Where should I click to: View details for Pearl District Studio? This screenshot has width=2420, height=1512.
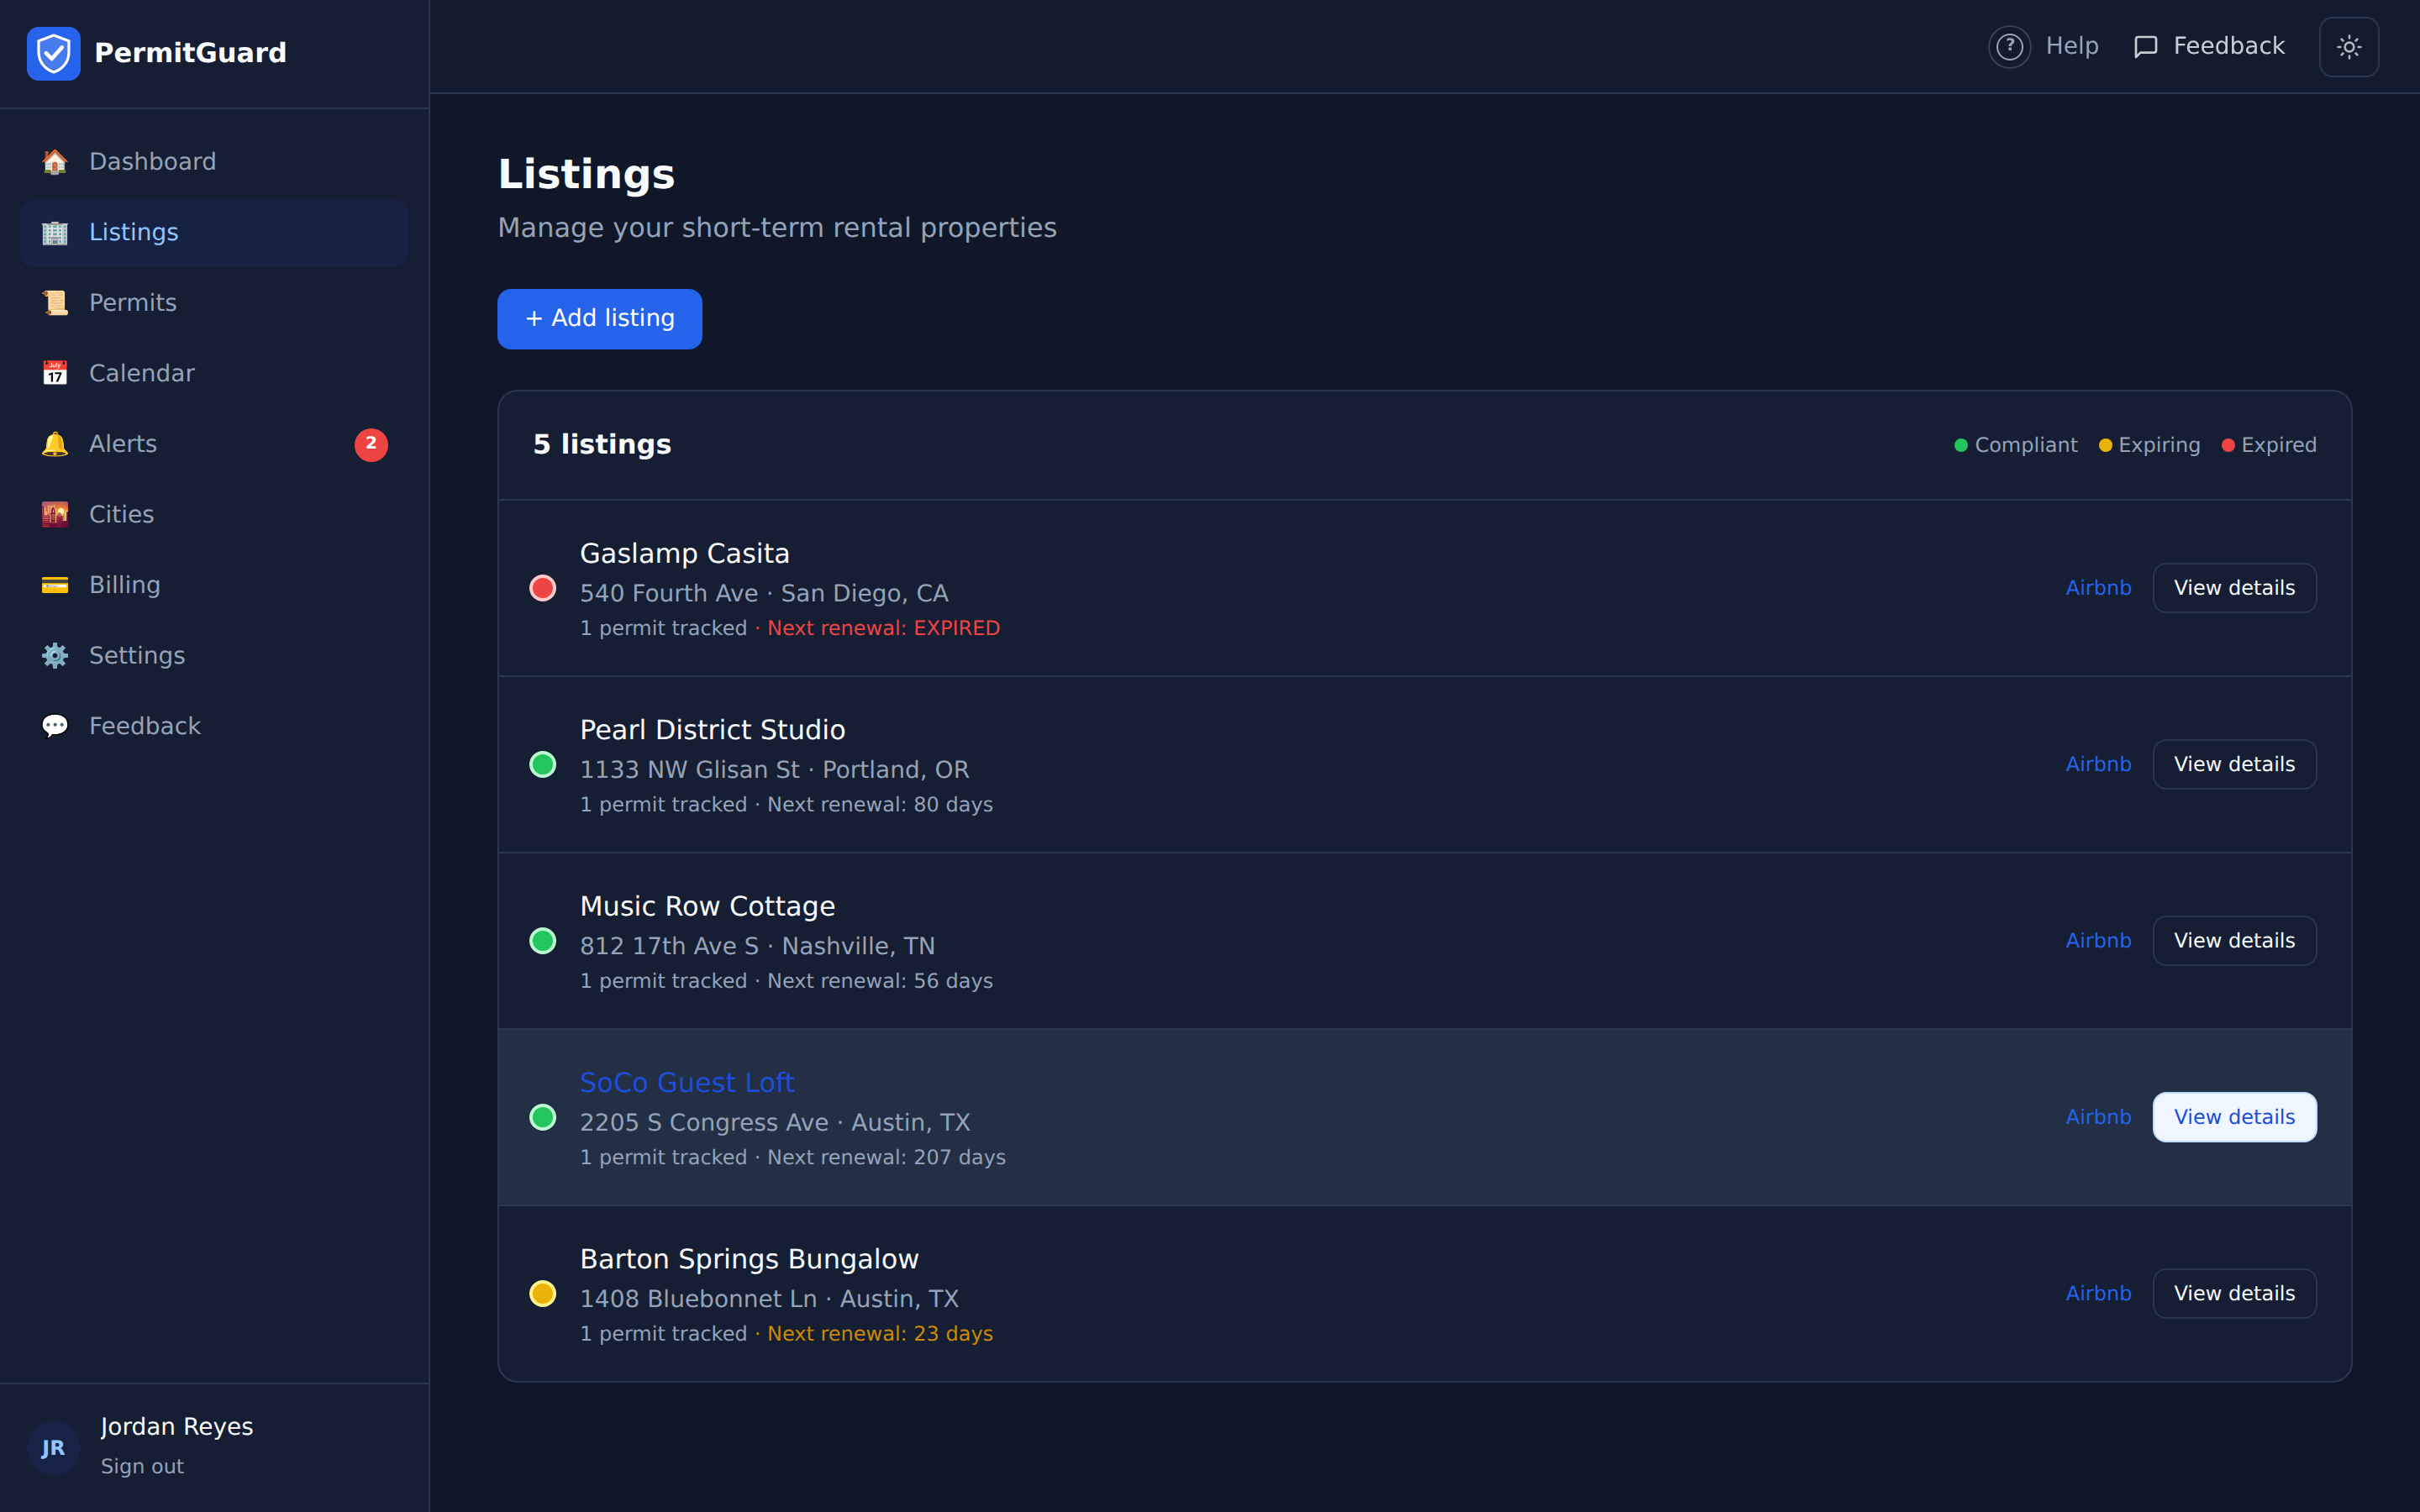point(2234,764)
